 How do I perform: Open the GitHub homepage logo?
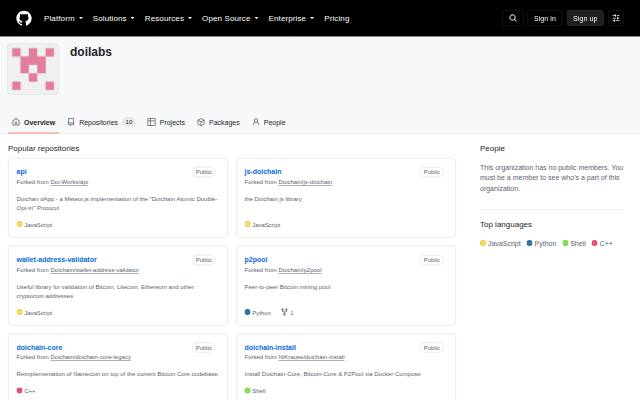click(24, 18)
